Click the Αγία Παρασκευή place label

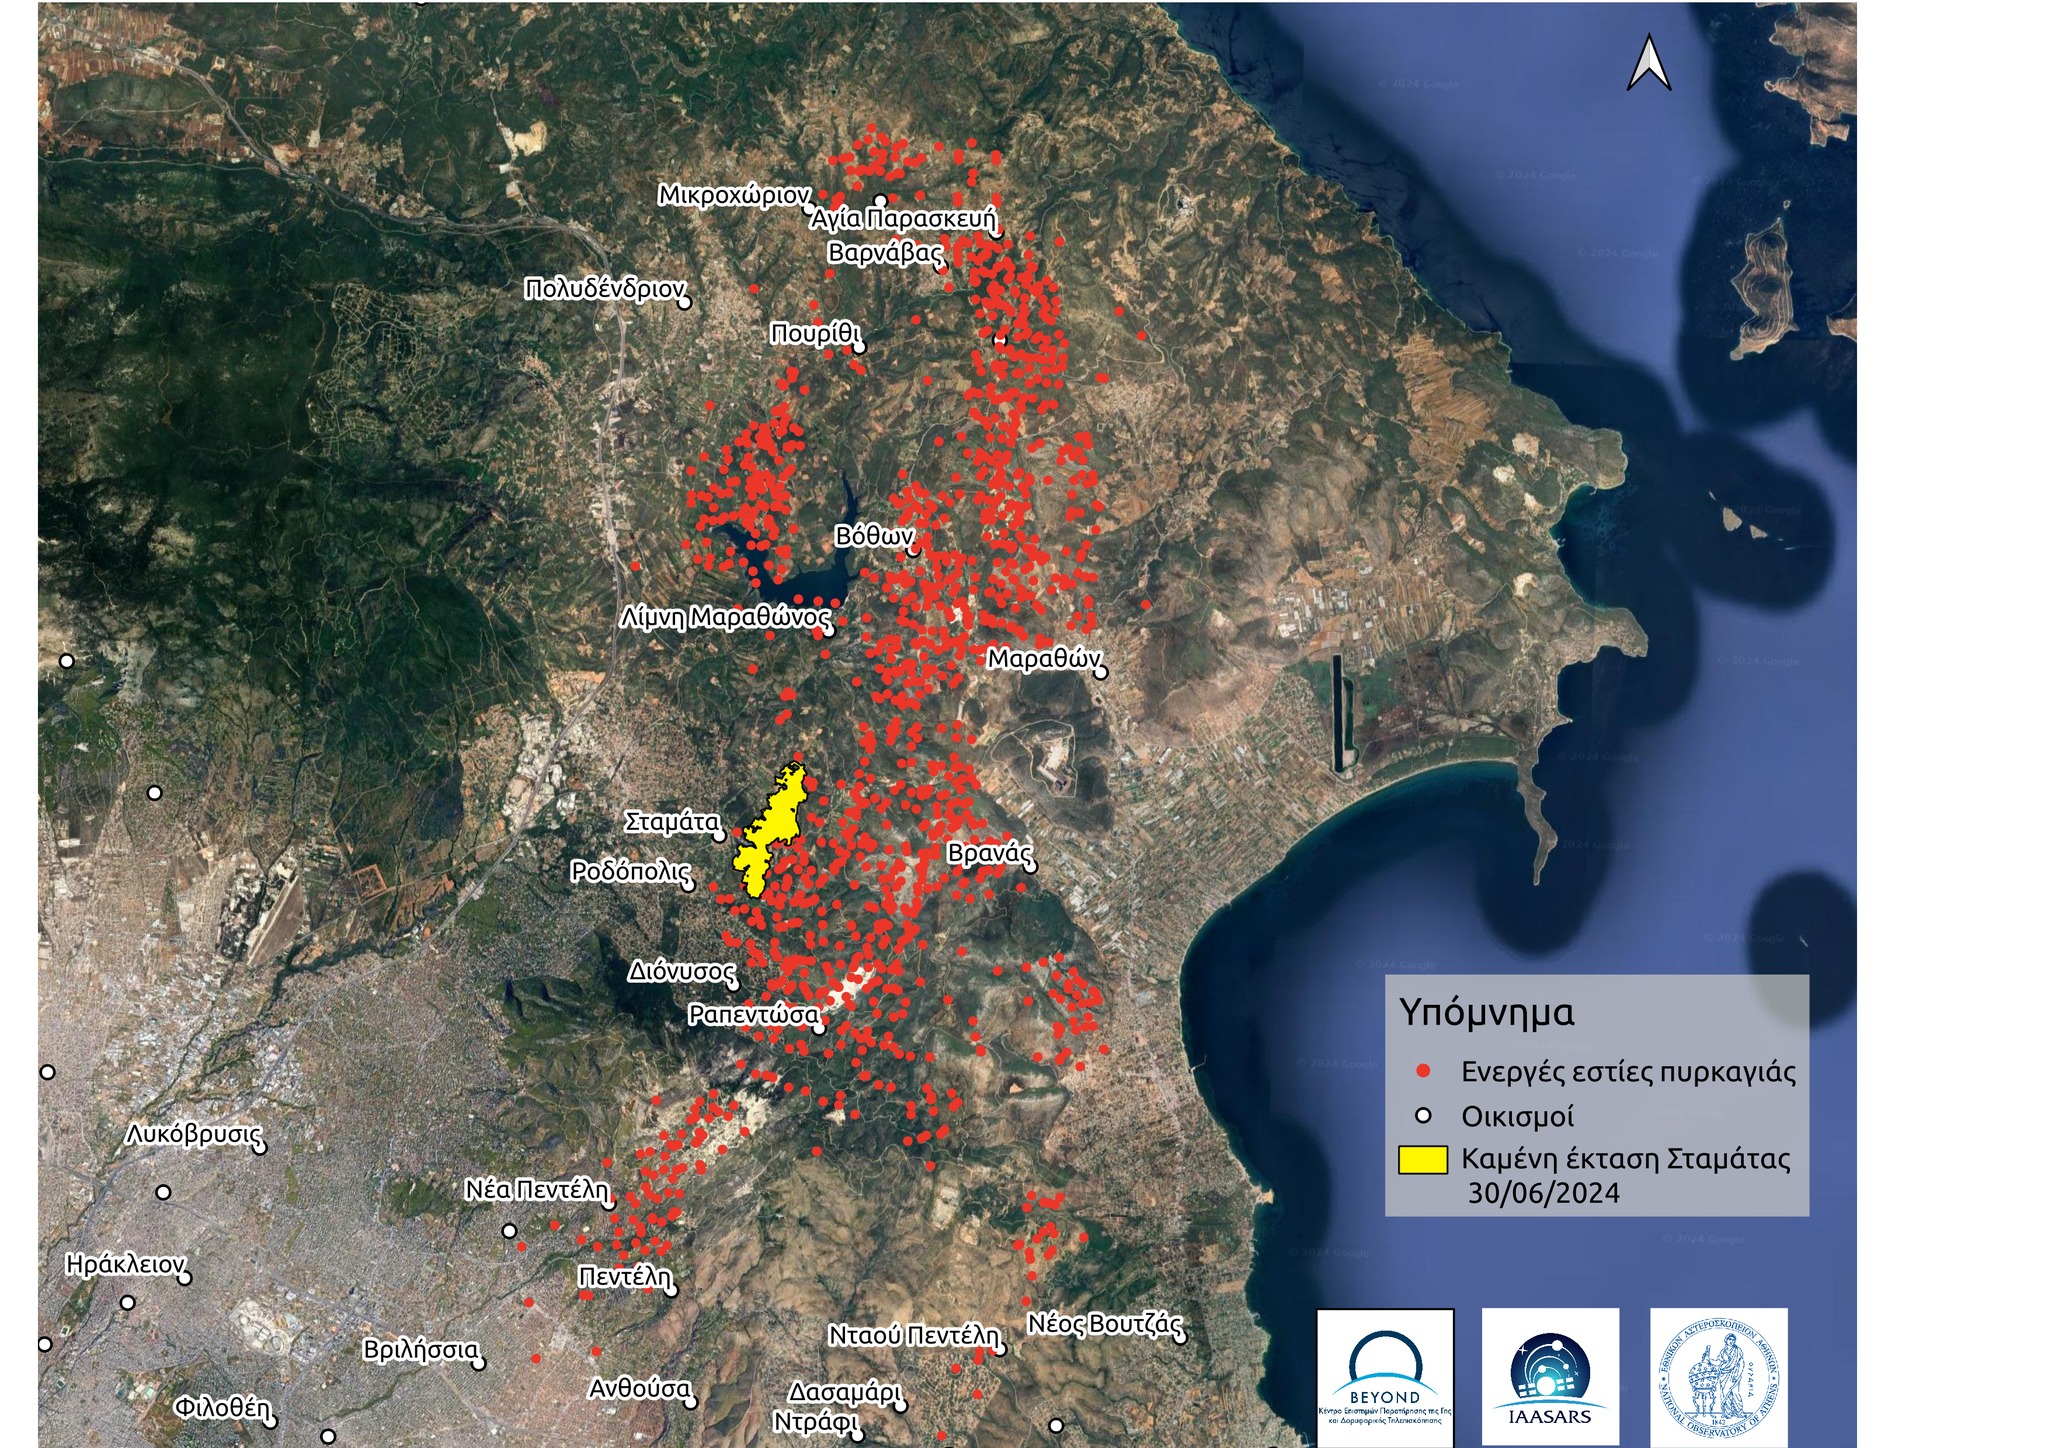tap(904, 219)
